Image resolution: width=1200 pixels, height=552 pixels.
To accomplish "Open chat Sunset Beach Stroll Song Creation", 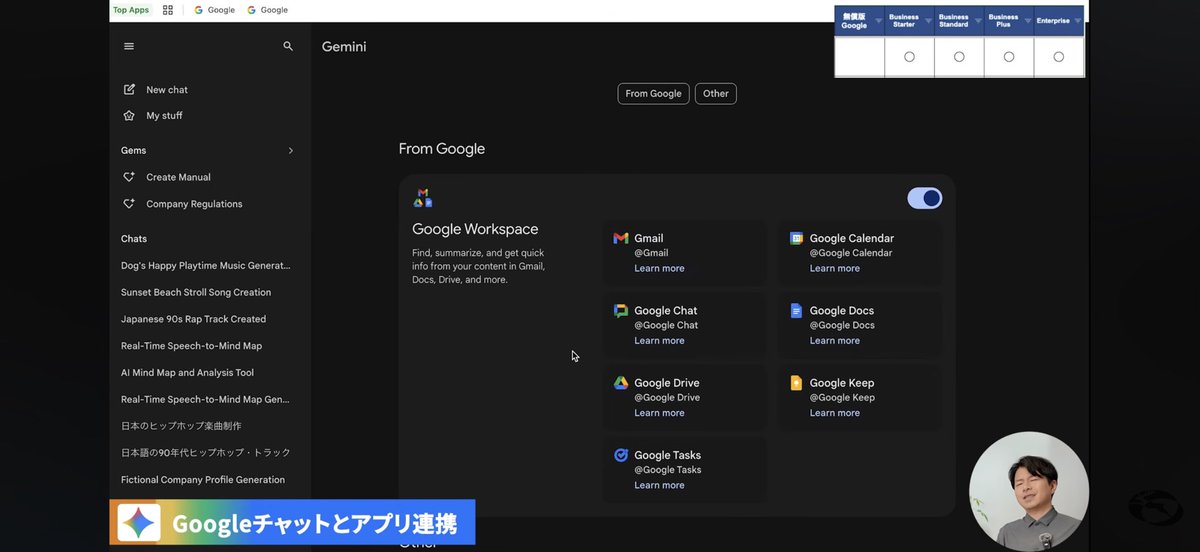I will click(x=196, y=293).
